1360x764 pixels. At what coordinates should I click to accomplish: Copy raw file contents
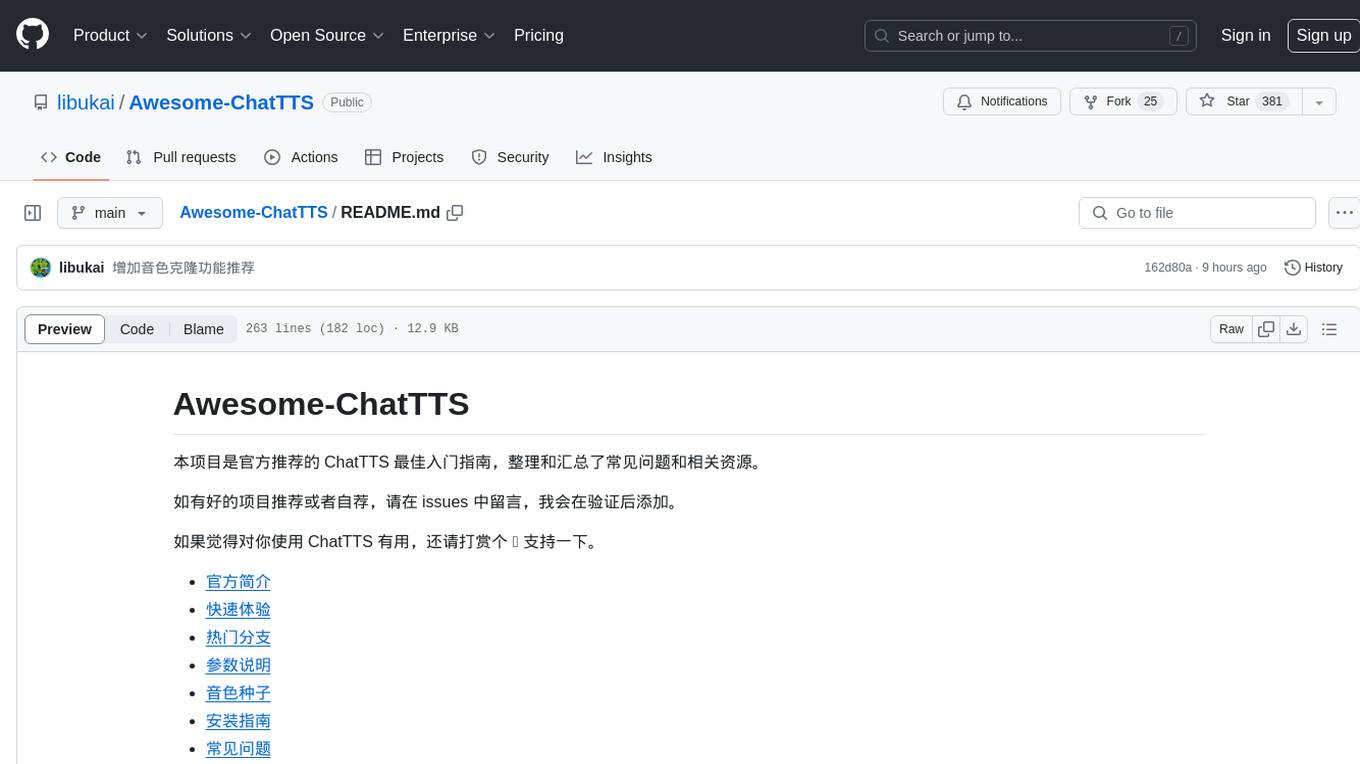pos(1266,329)
